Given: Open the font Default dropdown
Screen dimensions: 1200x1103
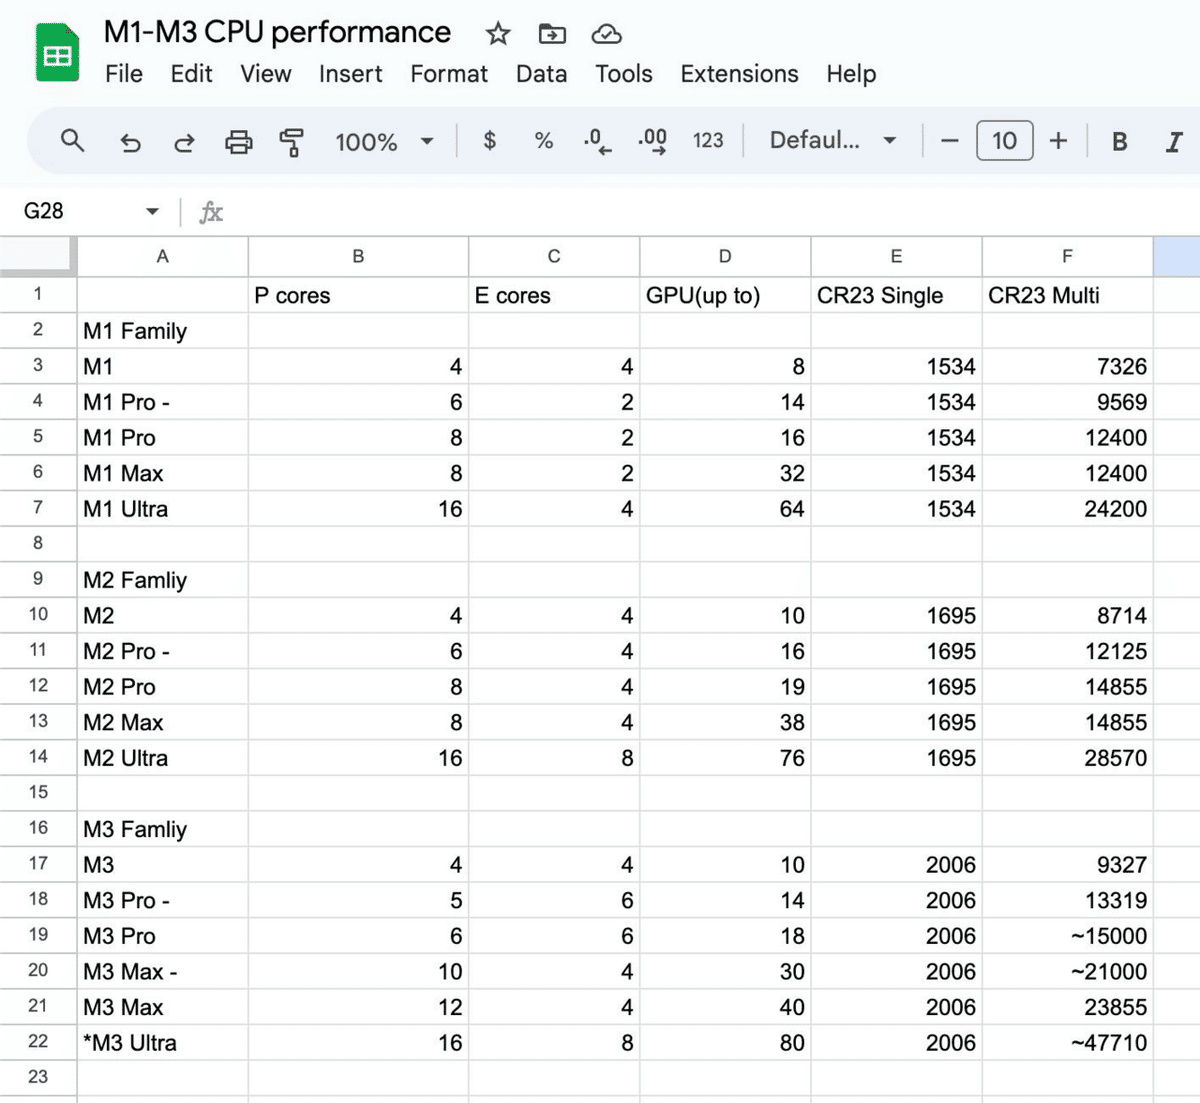Looking at the screenshot, I should 832,141.
